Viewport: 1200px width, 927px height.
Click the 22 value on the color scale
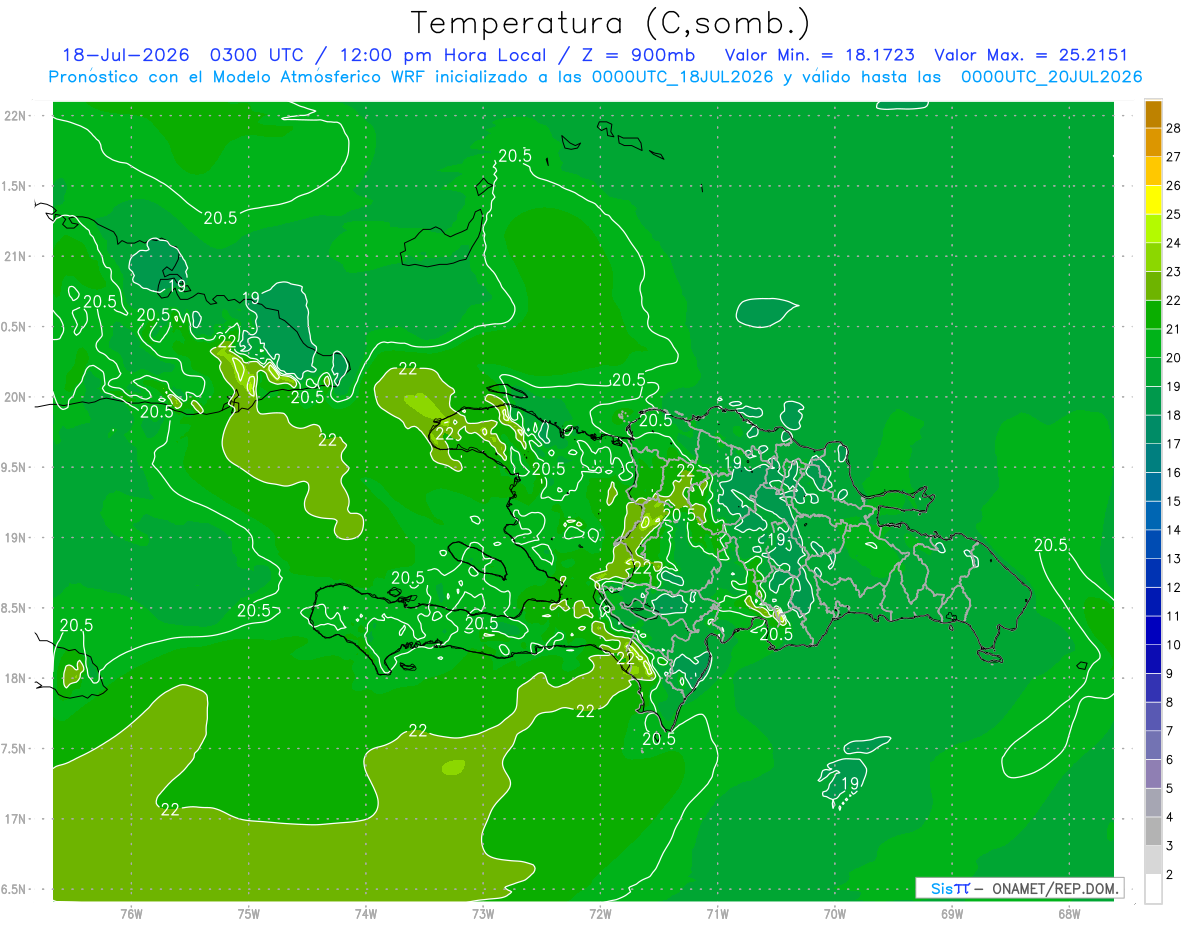point(1174,300)
